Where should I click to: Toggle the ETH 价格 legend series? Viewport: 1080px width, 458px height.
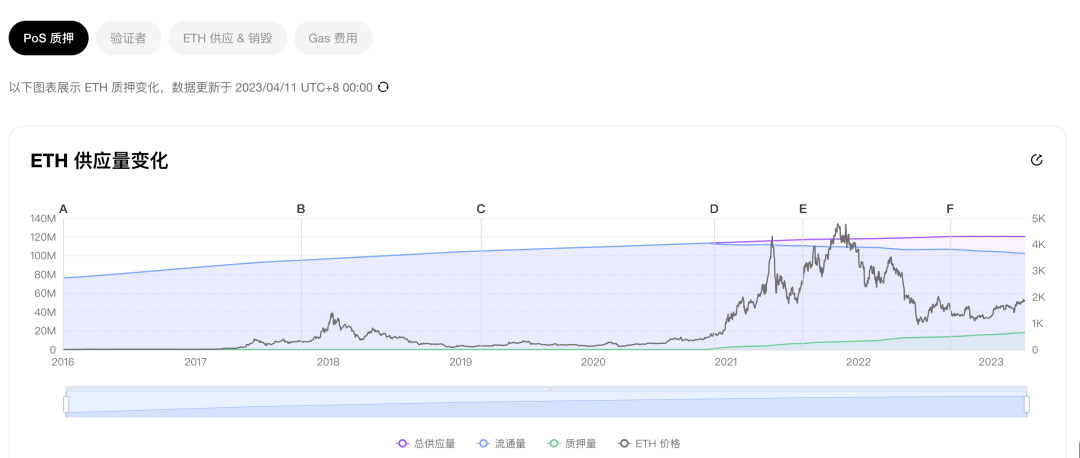649,443
